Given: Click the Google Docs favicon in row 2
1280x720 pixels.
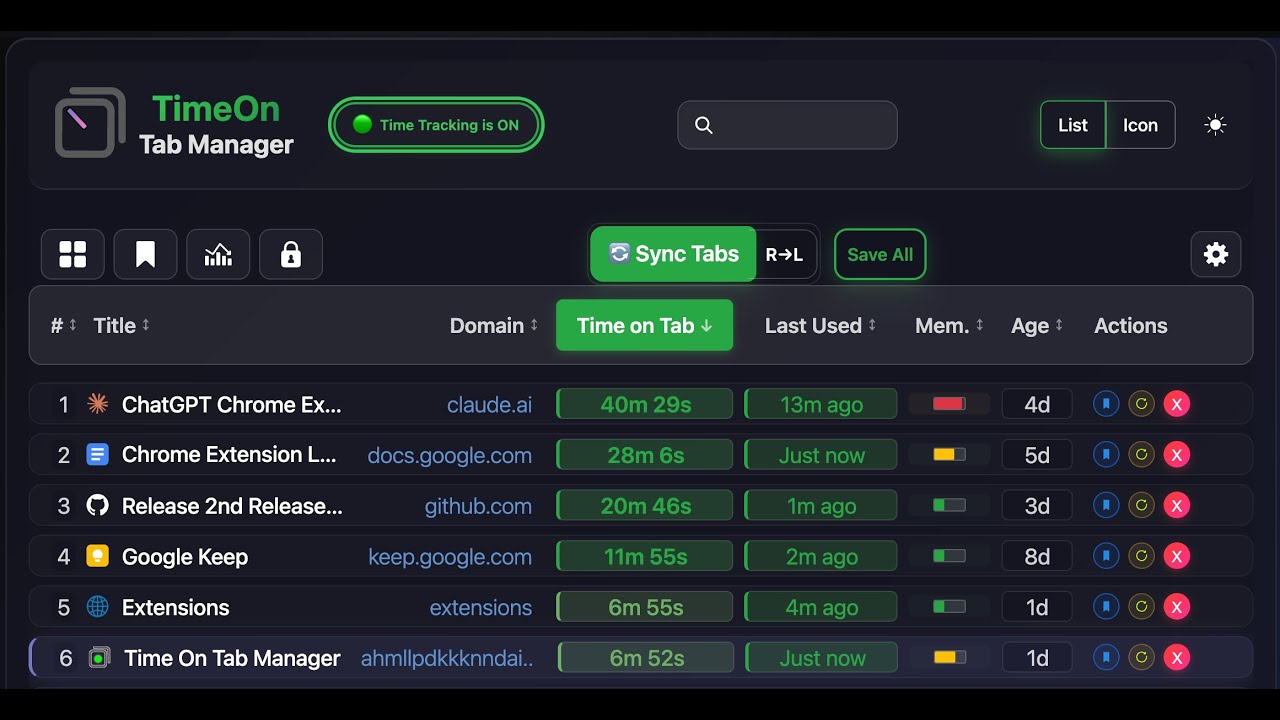Looking at the screenshot, I should (x=97, y=454).
